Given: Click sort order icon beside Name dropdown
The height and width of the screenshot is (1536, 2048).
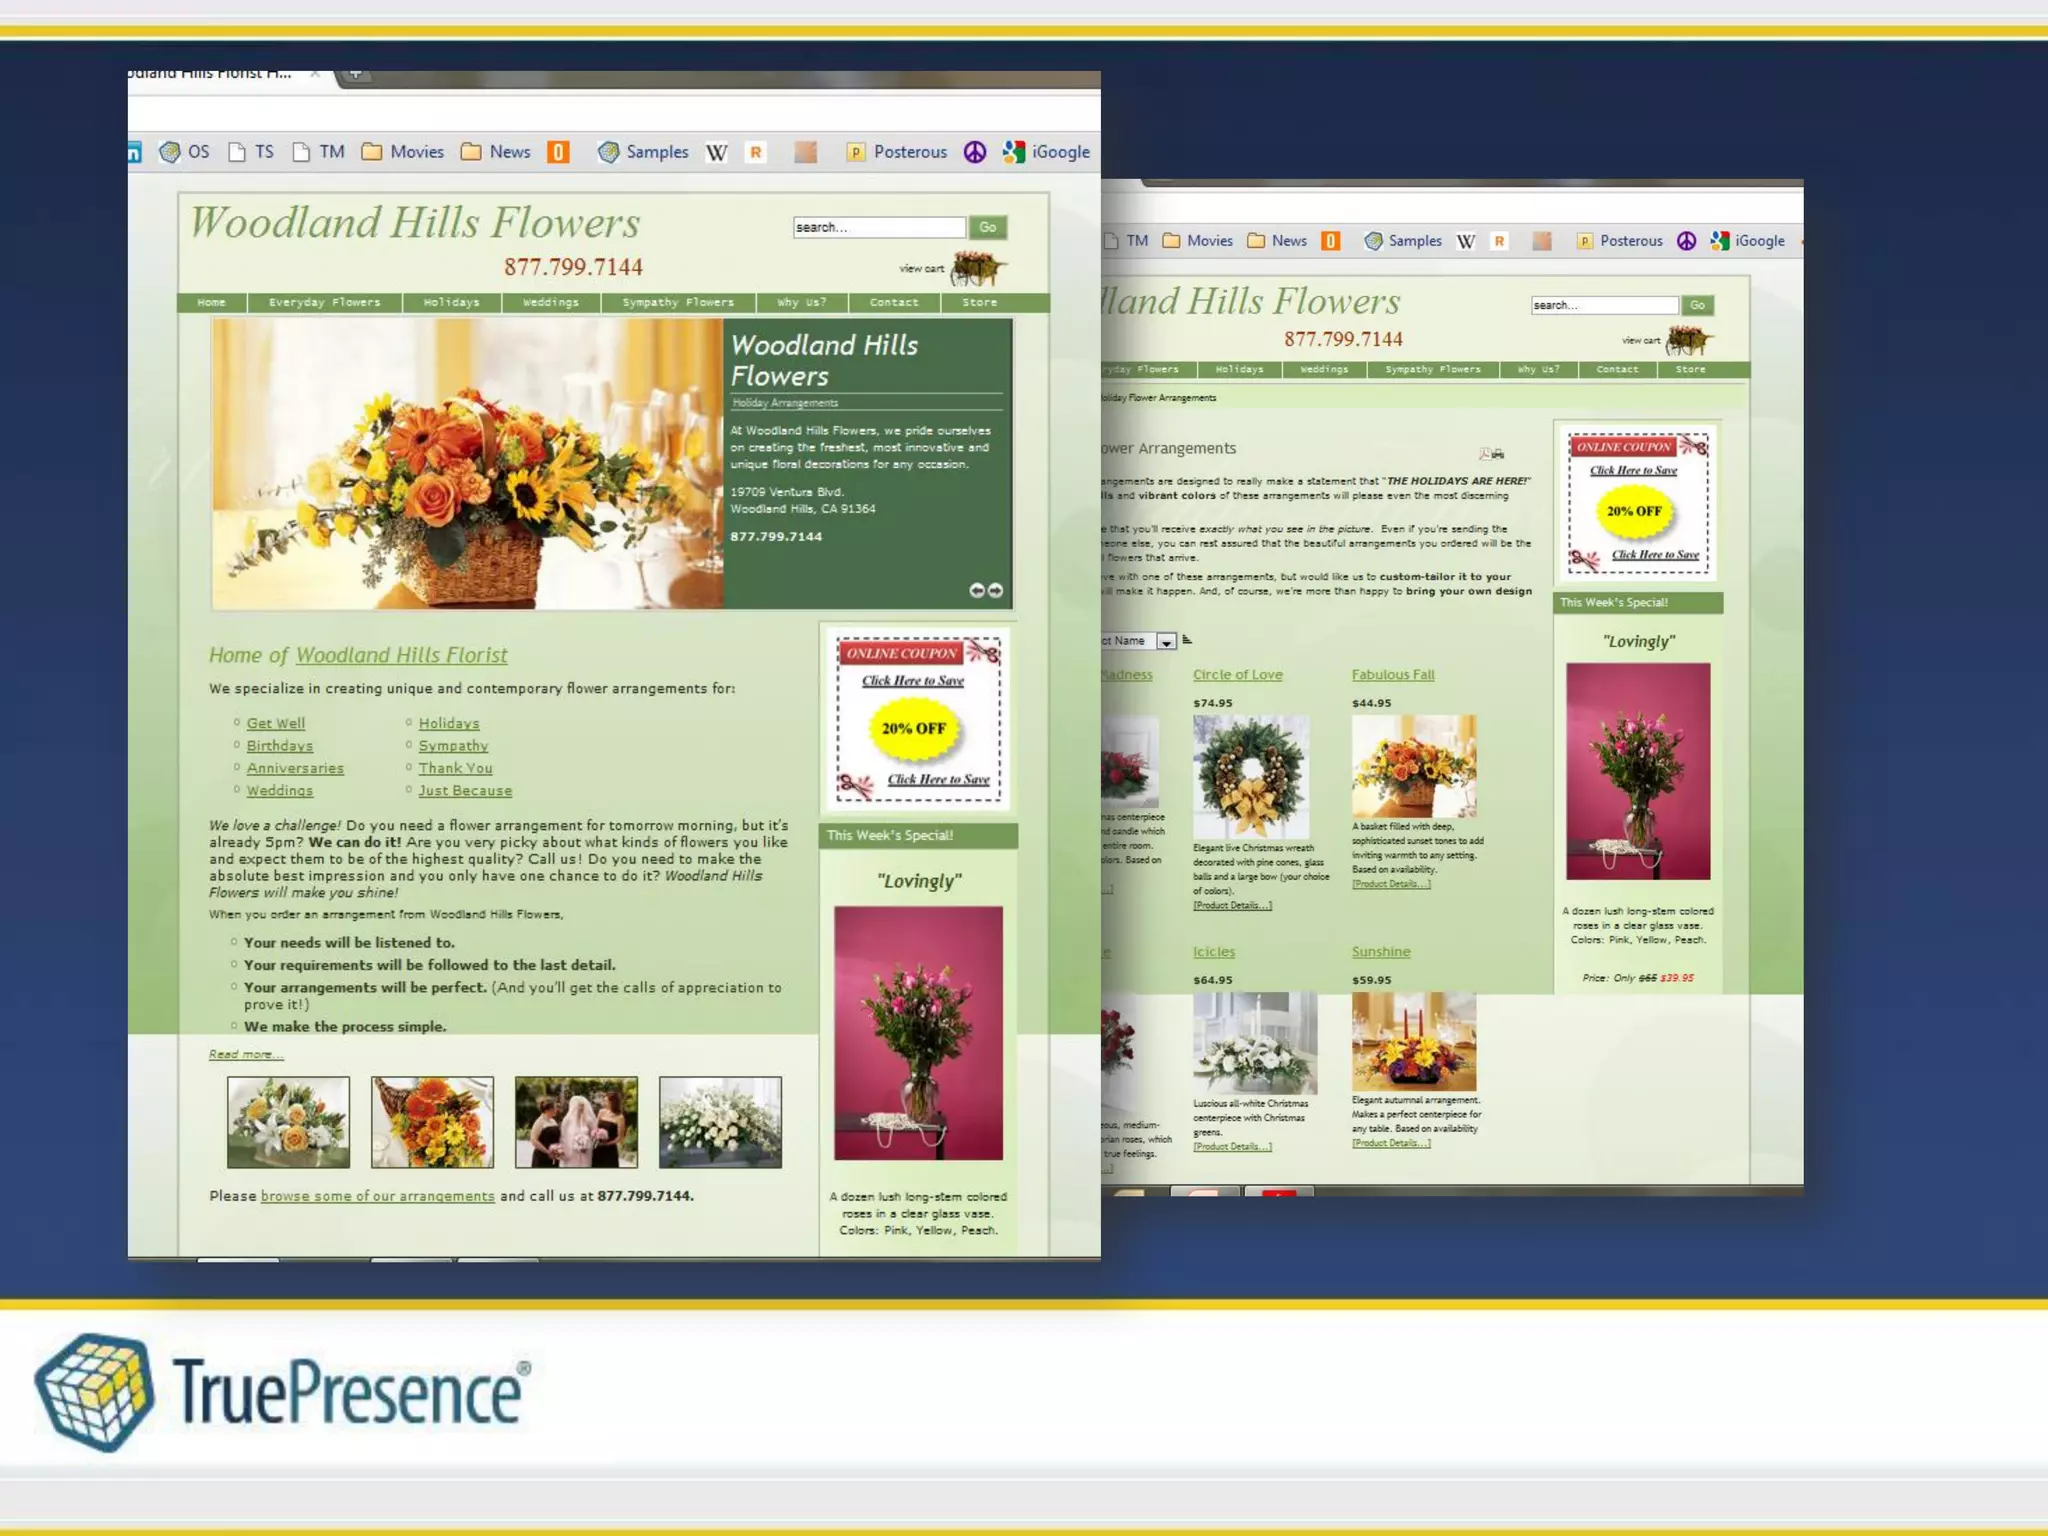Looking at the screenshot, I should coord(1187,640).
